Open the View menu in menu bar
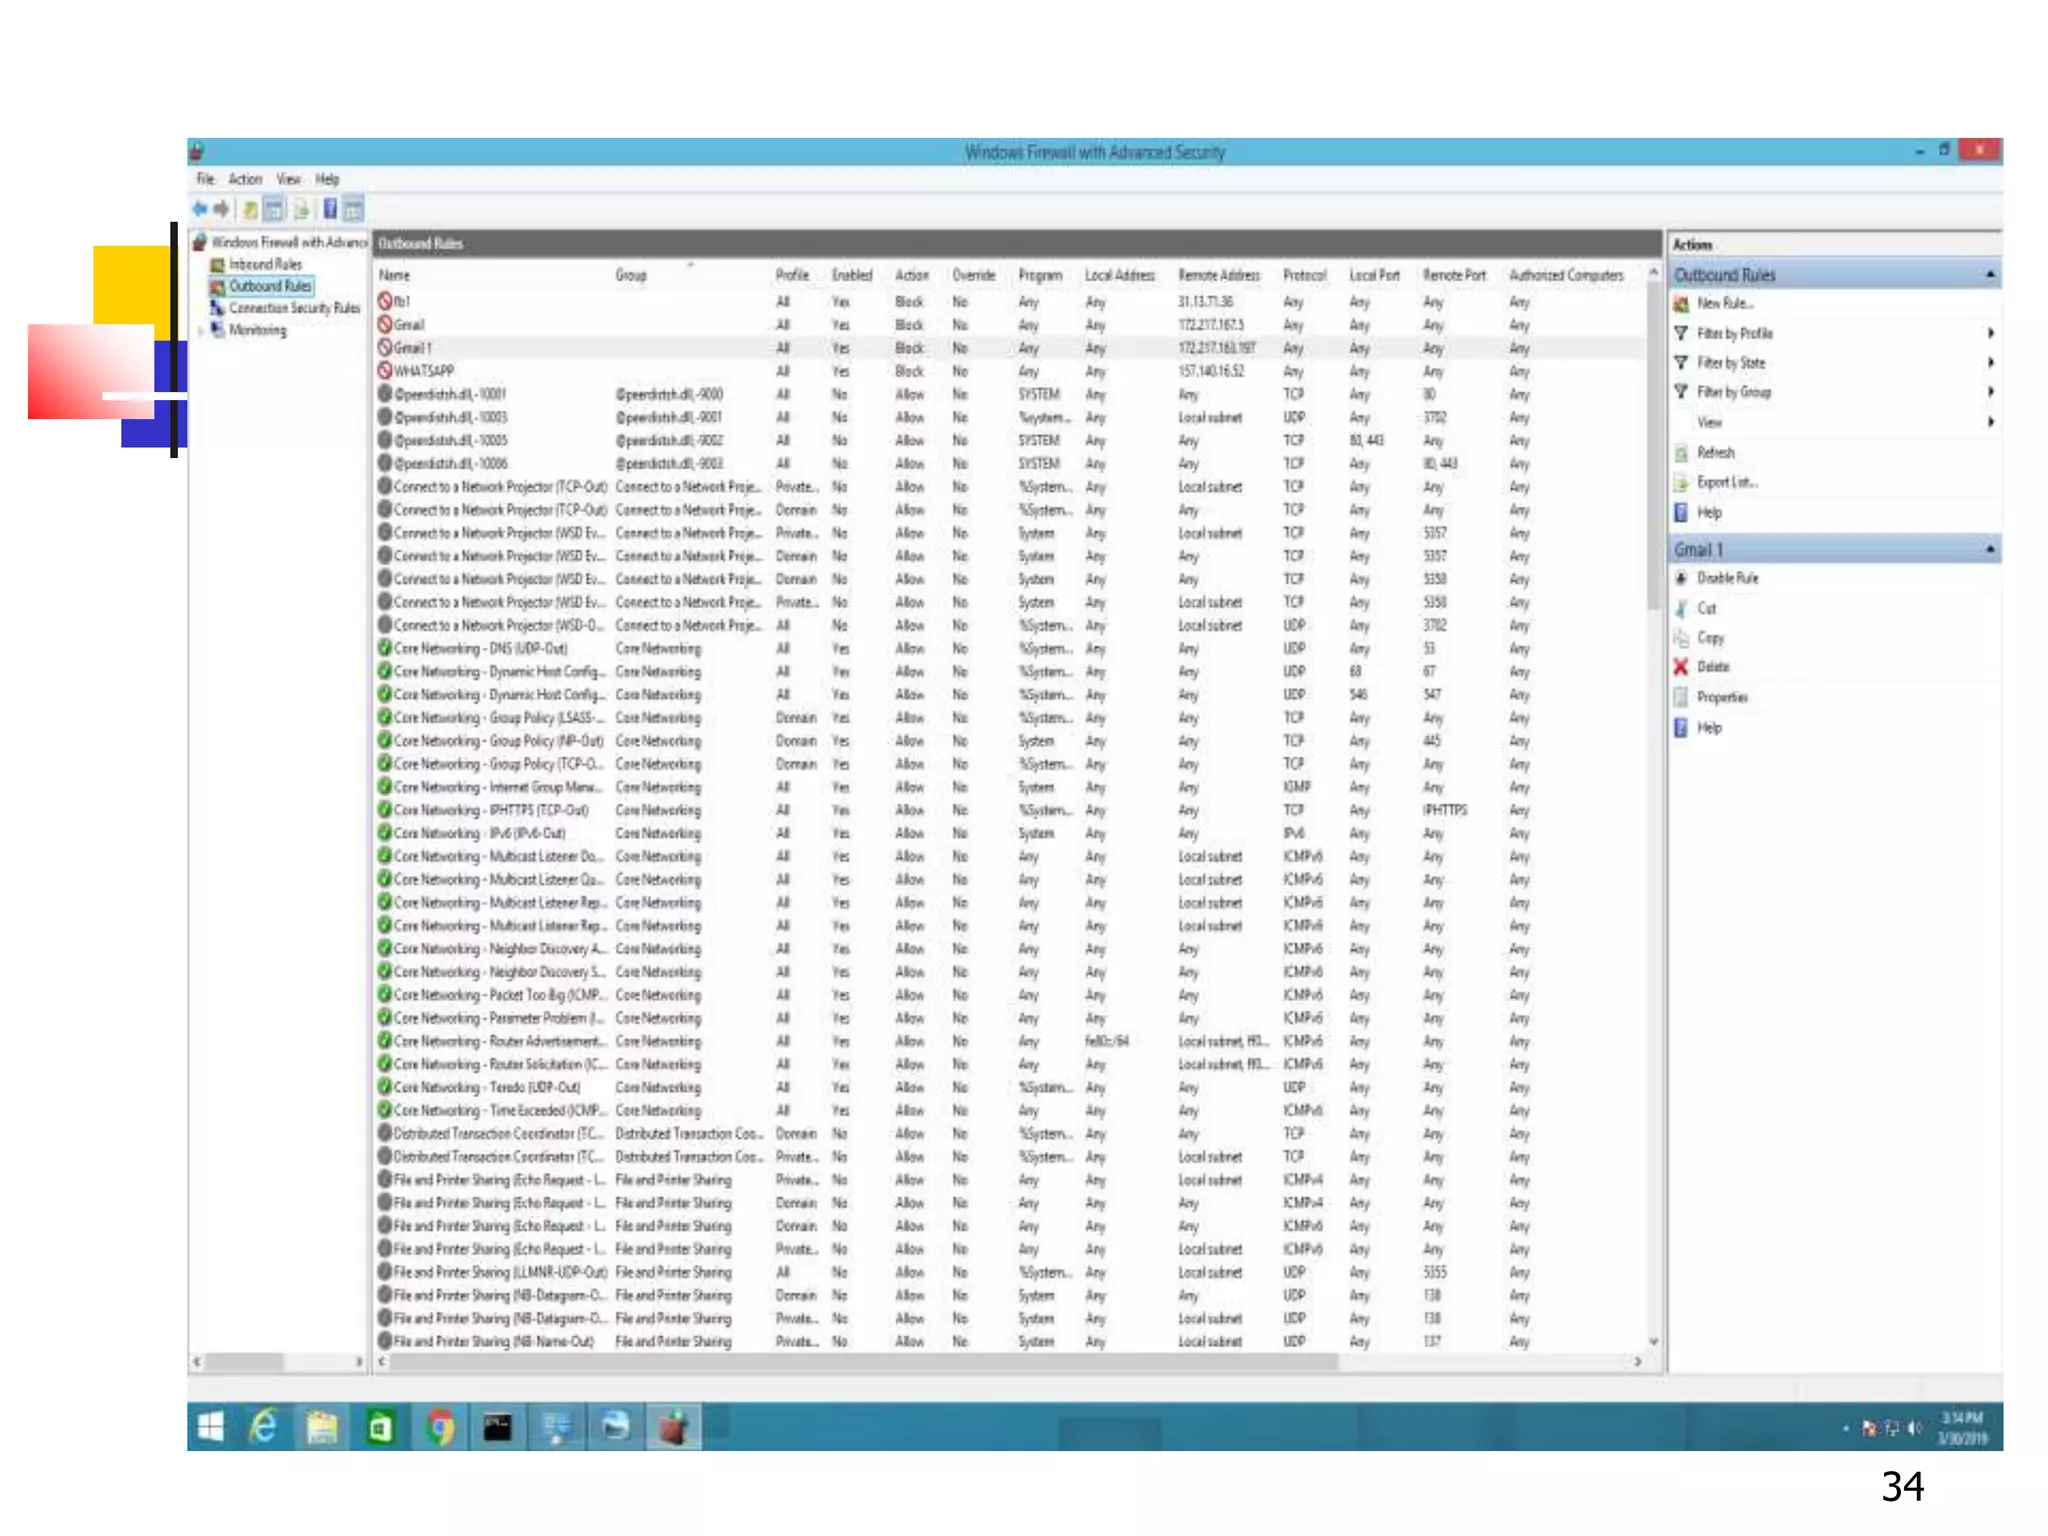 (288, 180)
